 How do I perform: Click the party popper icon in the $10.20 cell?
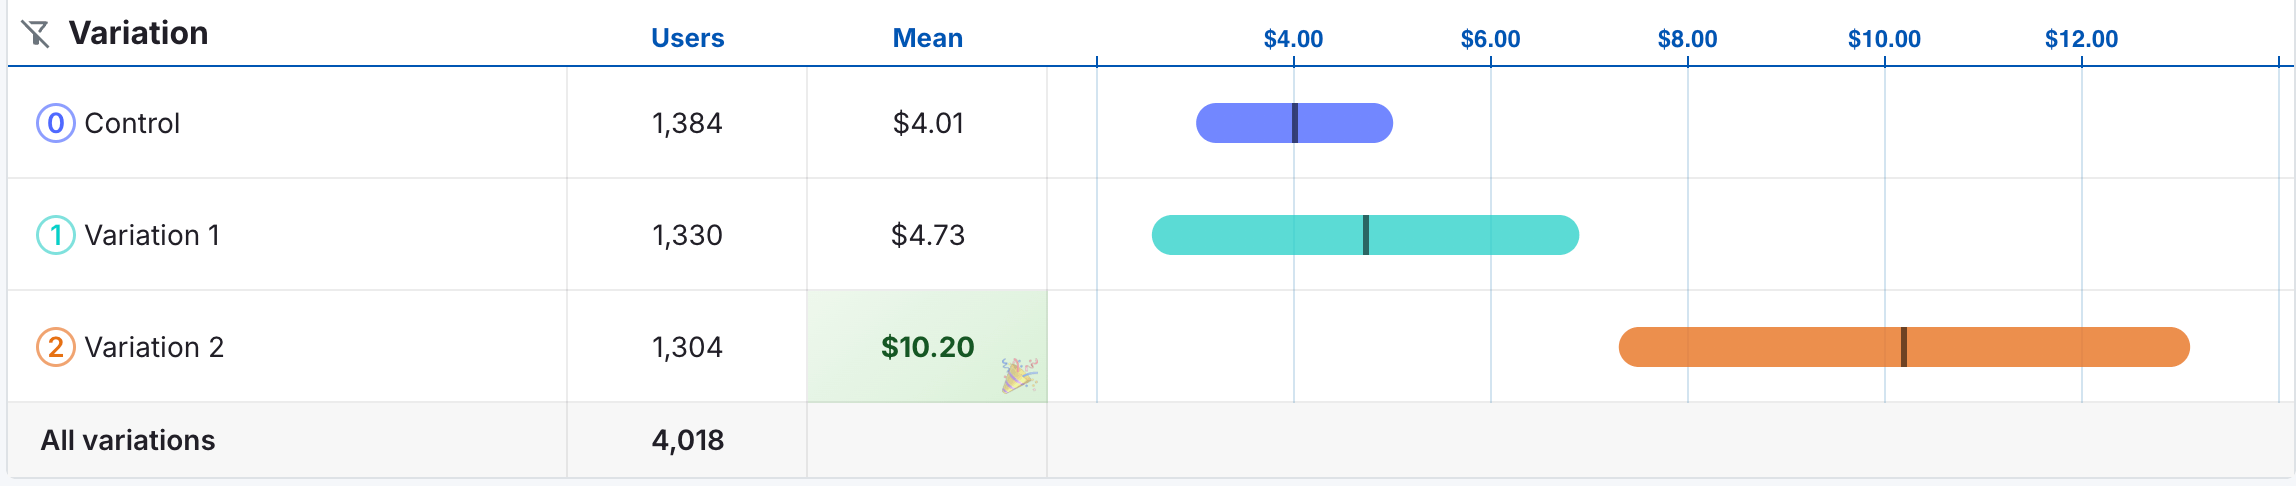tap(1020, 375)
